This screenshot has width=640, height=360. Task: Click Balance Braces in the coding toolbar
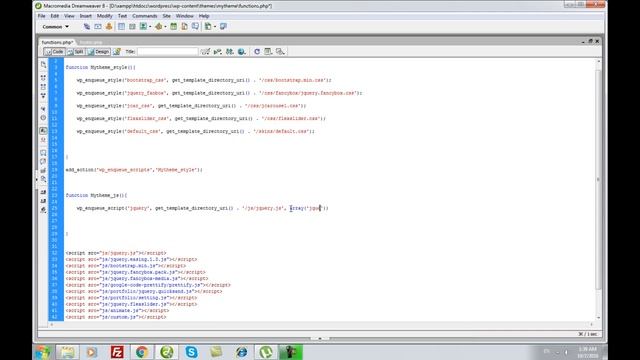pos(43,118)
